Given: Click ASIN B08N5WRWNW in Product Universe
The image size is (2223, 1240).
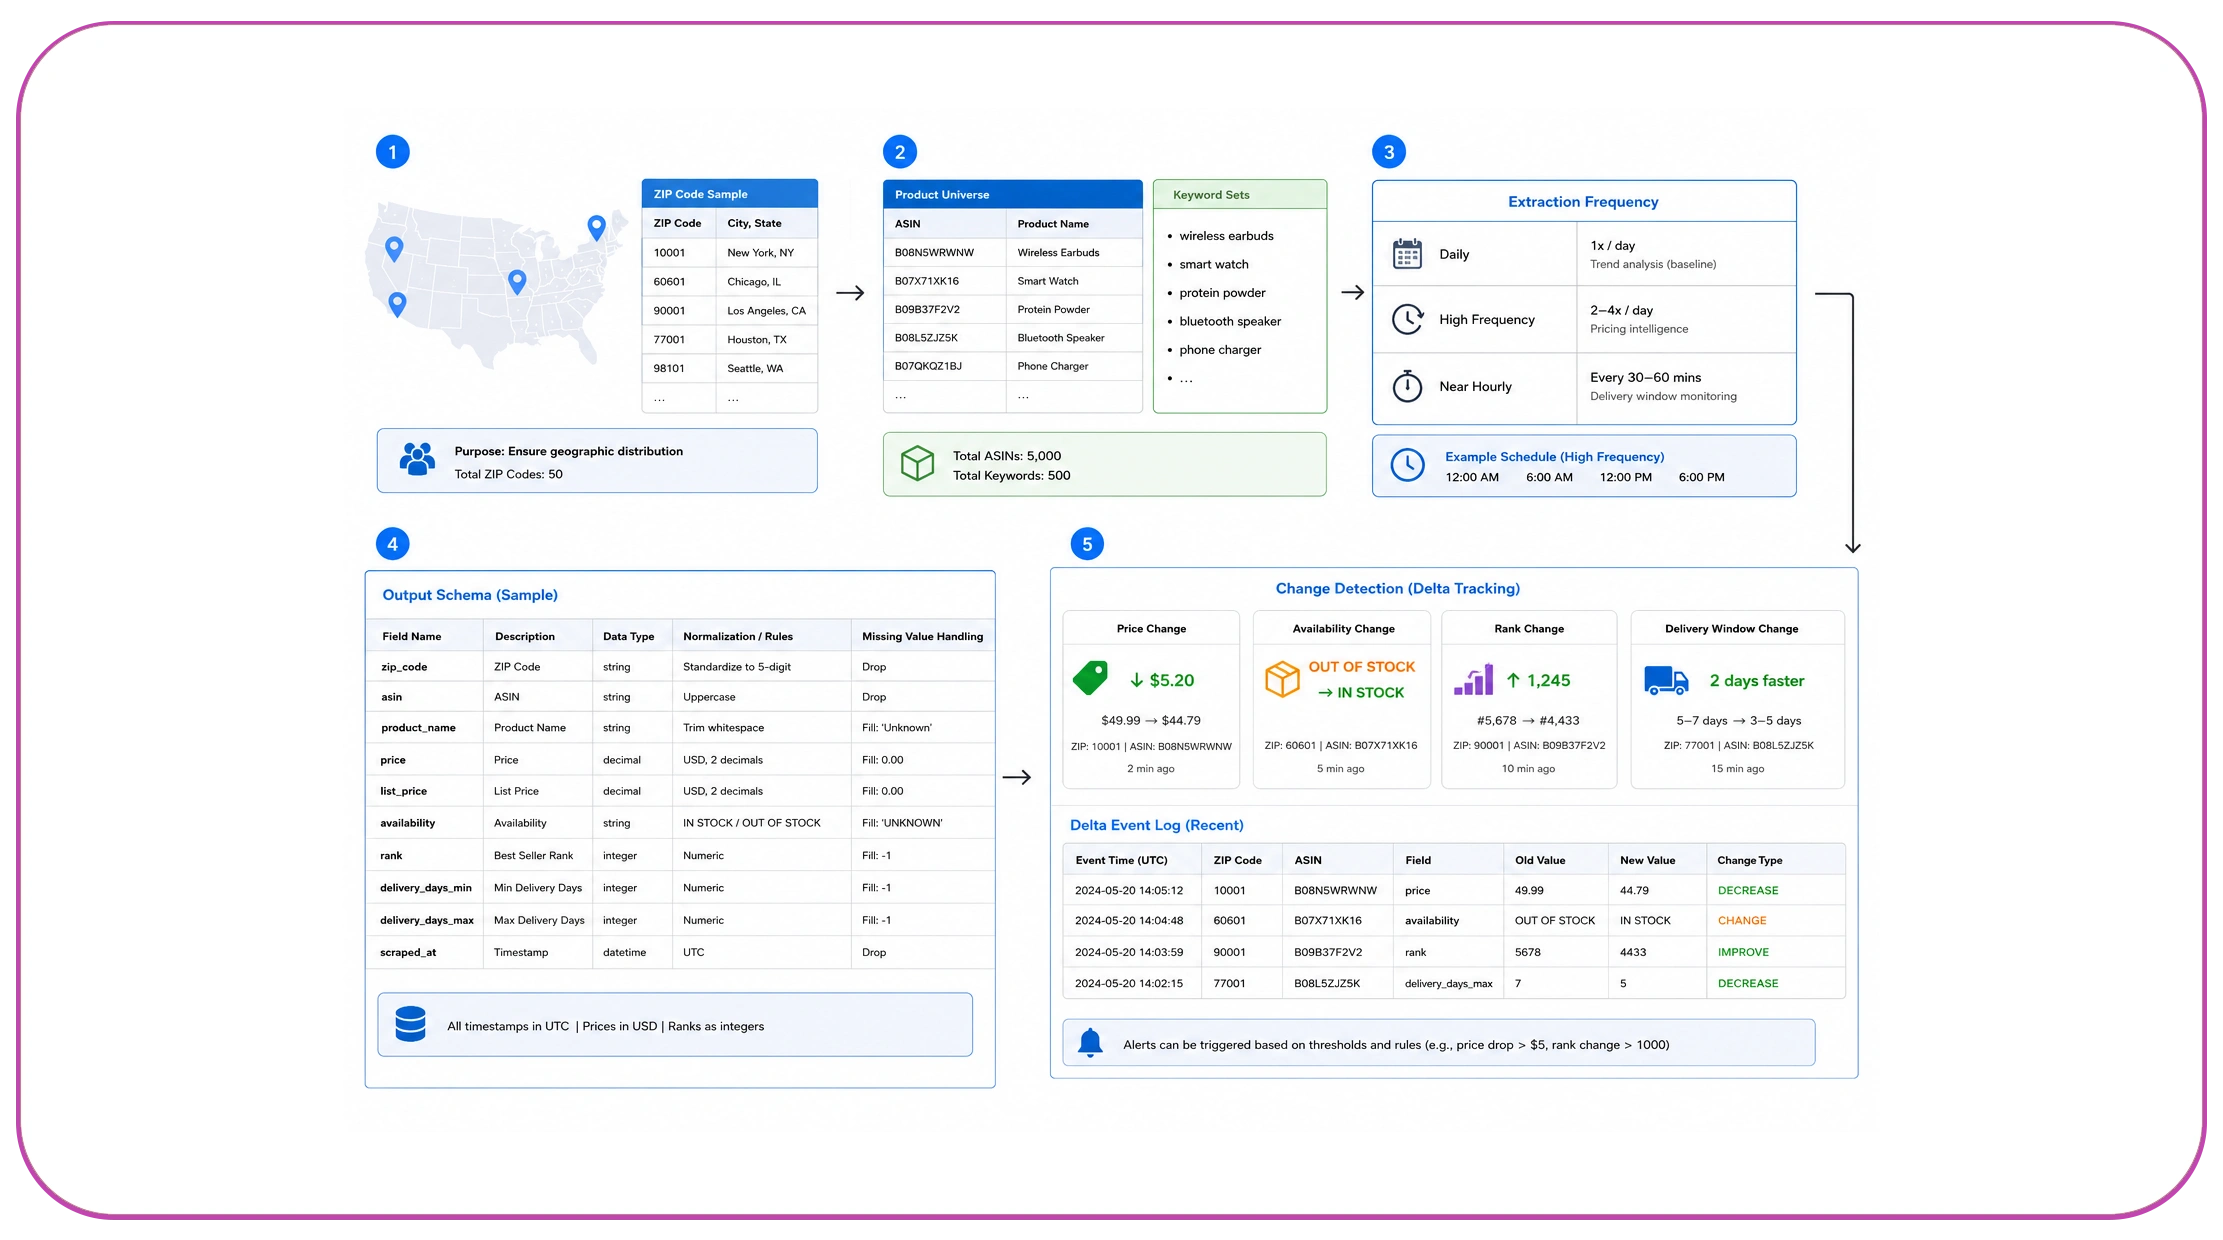Looking at the screenshot, I should (934, 252).
